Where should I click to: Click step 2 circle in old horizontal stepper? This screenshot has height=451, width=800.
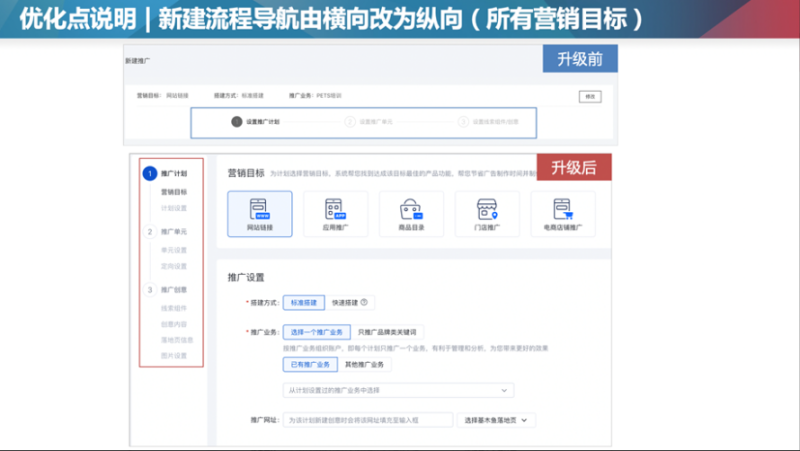pos(350,121)
